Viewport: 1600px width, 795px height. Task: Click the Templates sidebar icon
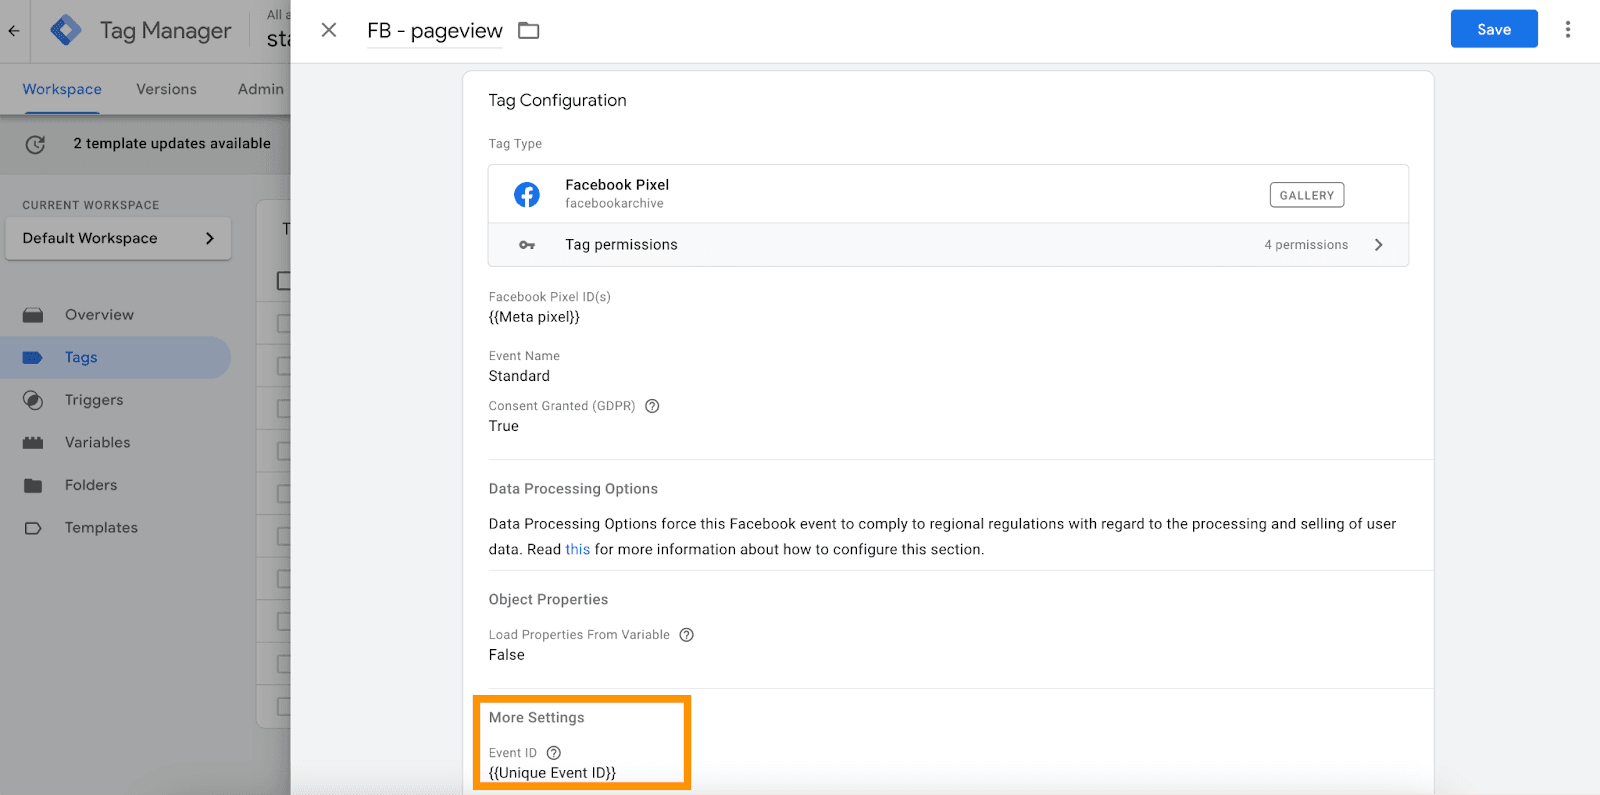[33, 528]
